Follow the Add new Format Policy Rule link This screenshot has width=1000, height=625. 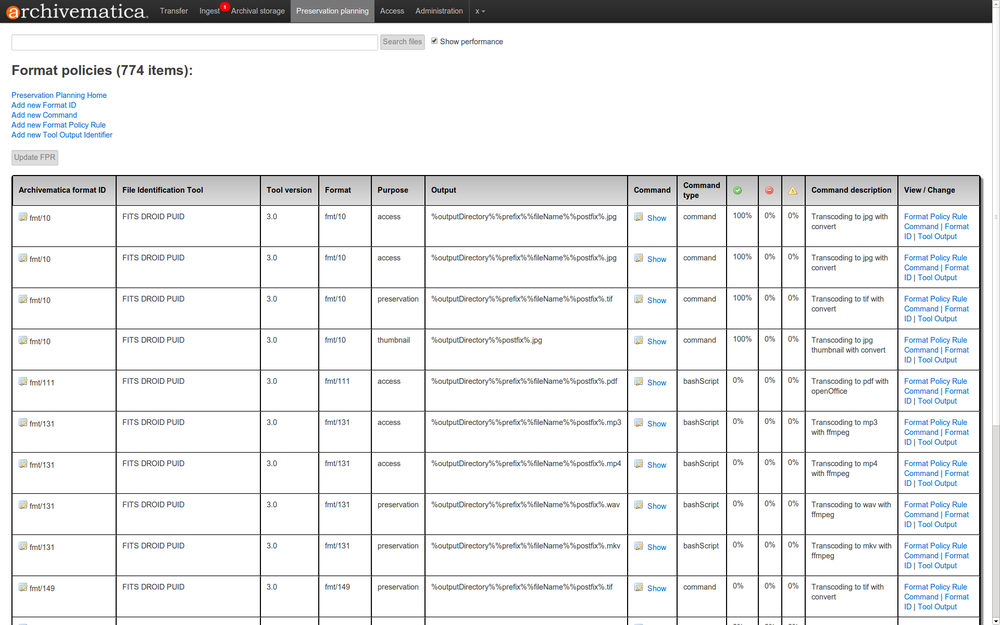[58, 125]
